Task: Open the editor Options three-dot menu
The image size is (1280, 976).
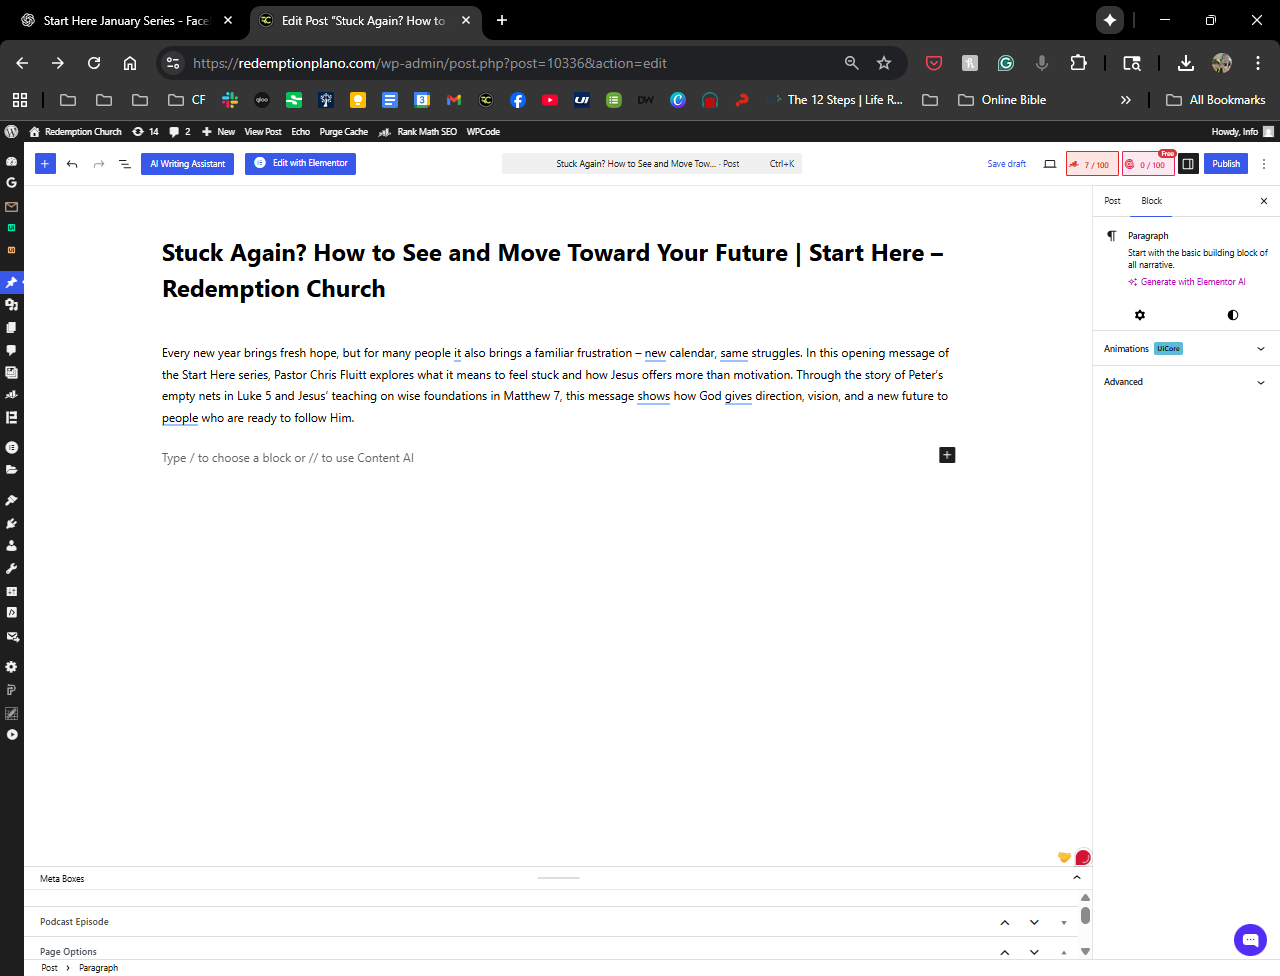Action: [1264, 164]
